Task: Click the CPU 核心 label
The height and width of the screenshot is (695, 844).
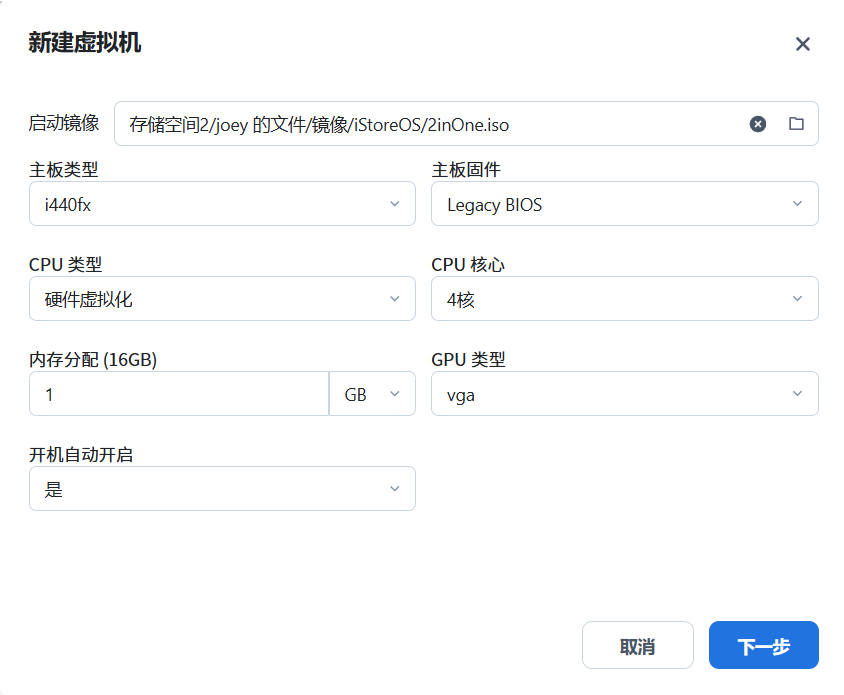Action: (468, 265)
